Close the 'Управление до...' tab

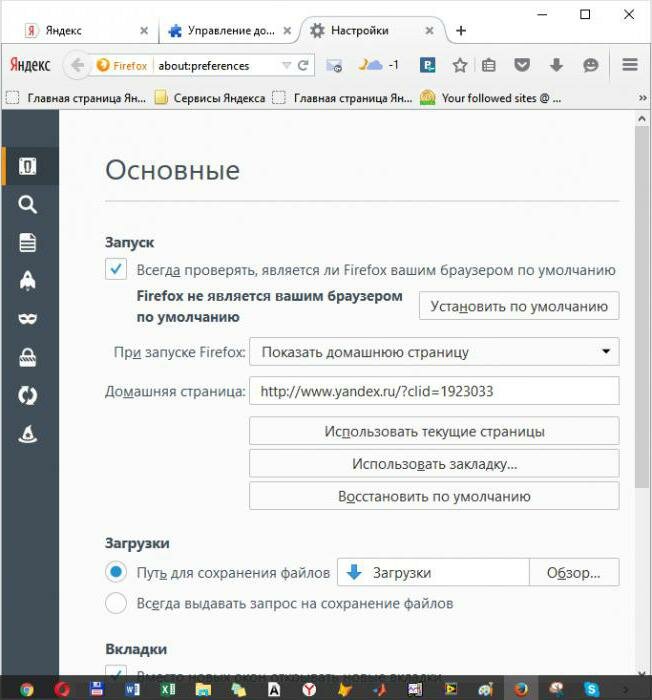coord(287,31)
